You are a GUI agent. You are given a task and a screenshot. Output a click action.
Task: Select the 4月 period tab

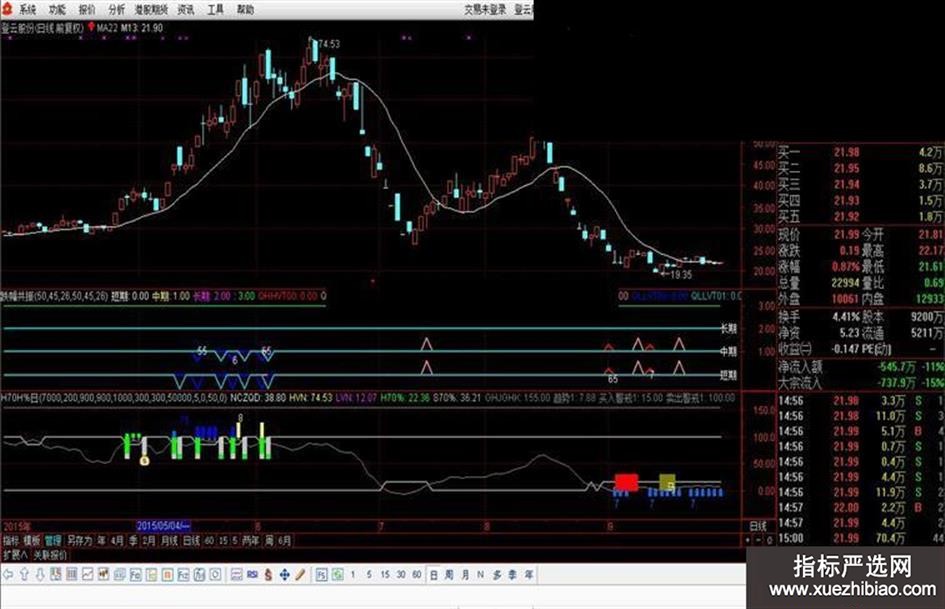pyautogui.click(x=117, y=540)
